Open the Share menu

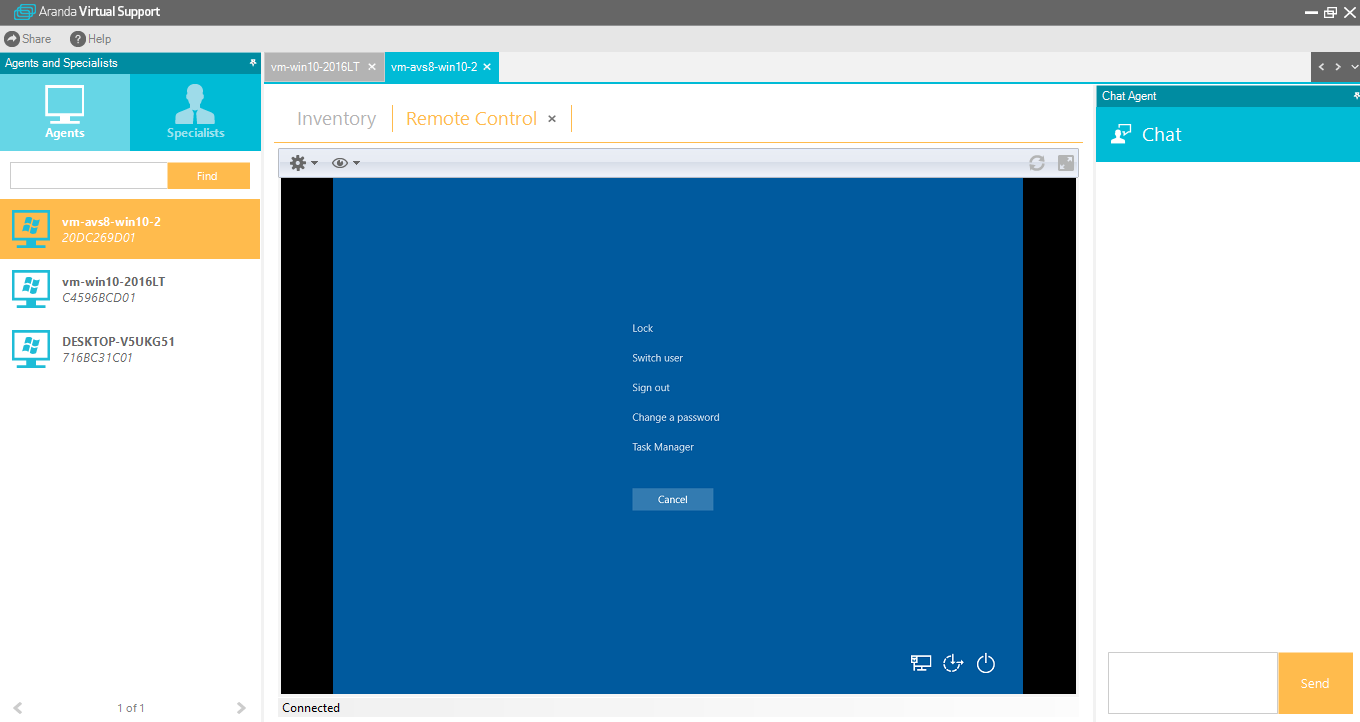tap(28, 39)
